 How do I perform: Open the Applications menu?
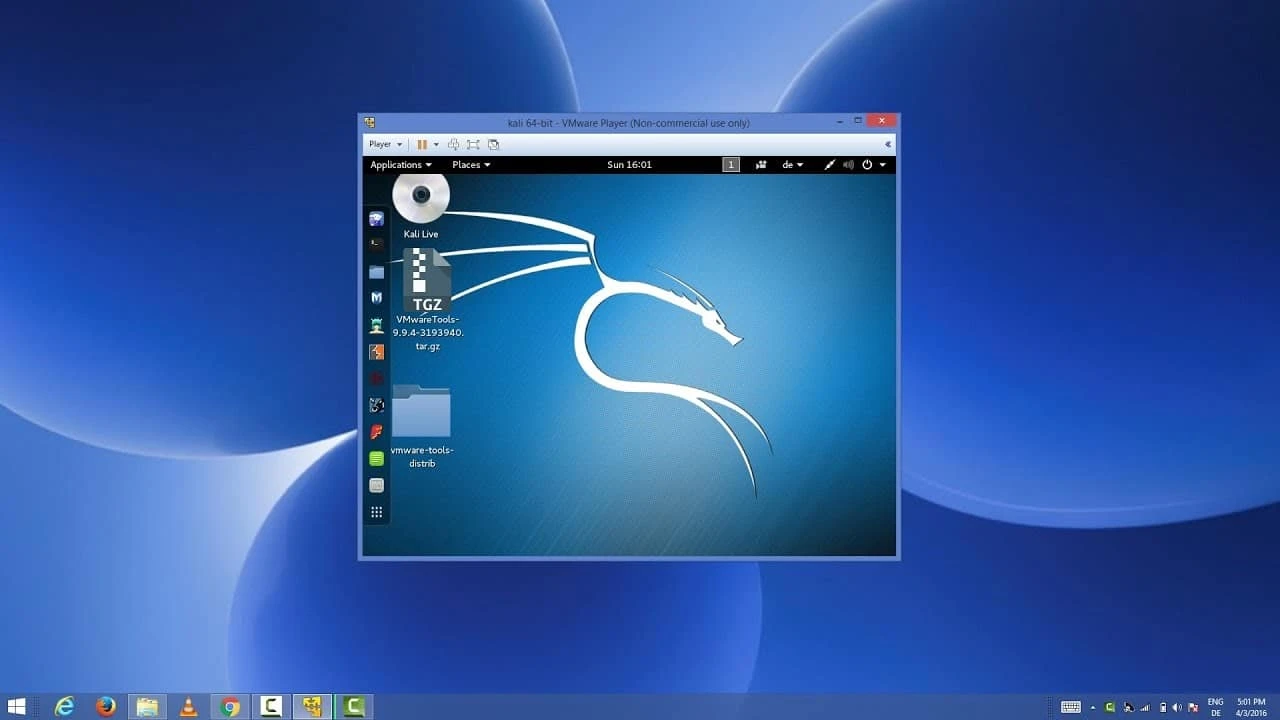point(396,164)
